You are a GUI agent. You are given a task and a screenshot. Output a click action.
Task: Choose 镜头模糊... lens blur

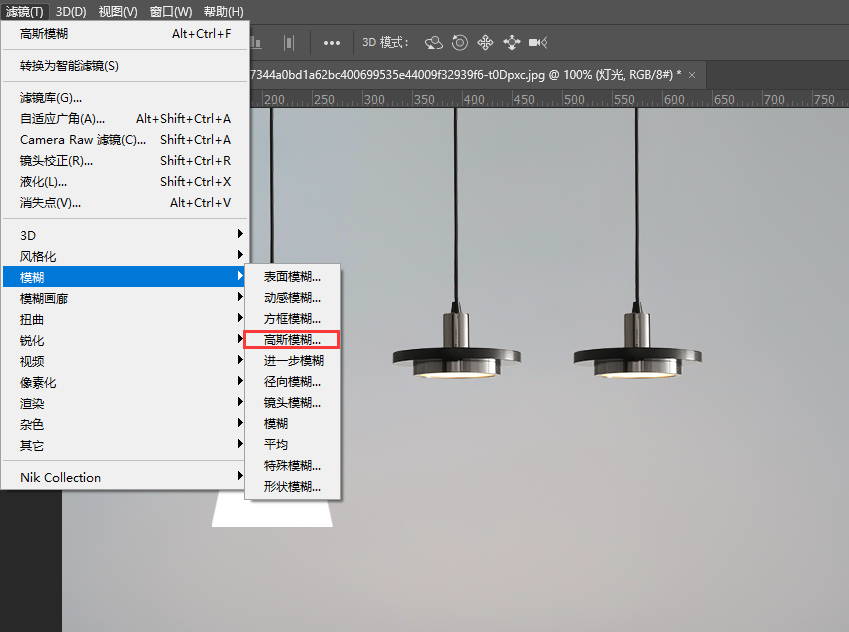tap(292, 403)
